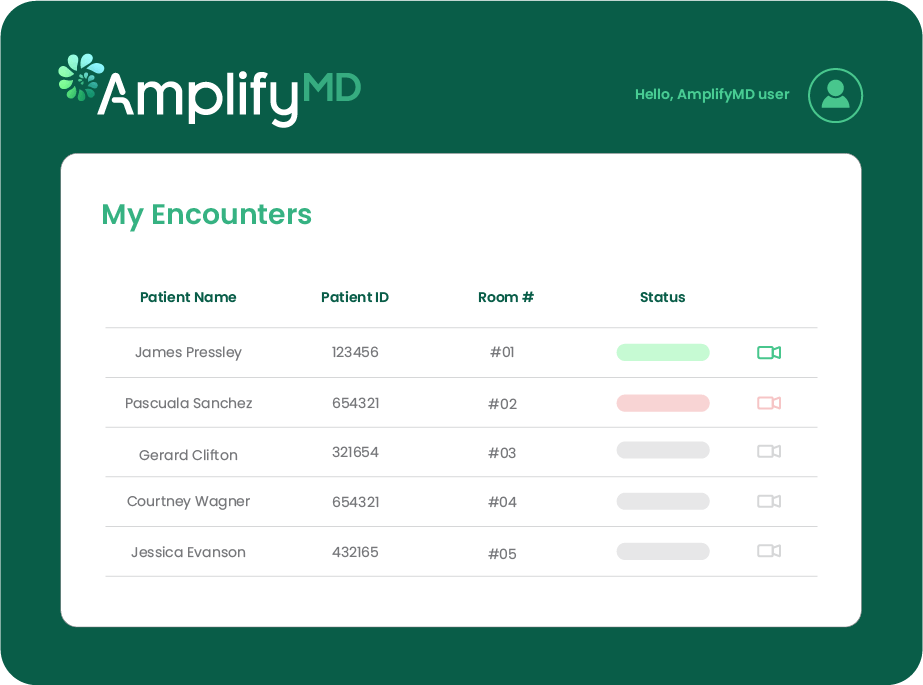Select Pascuala Sanchez's patient ID 654321

[355, 403]
